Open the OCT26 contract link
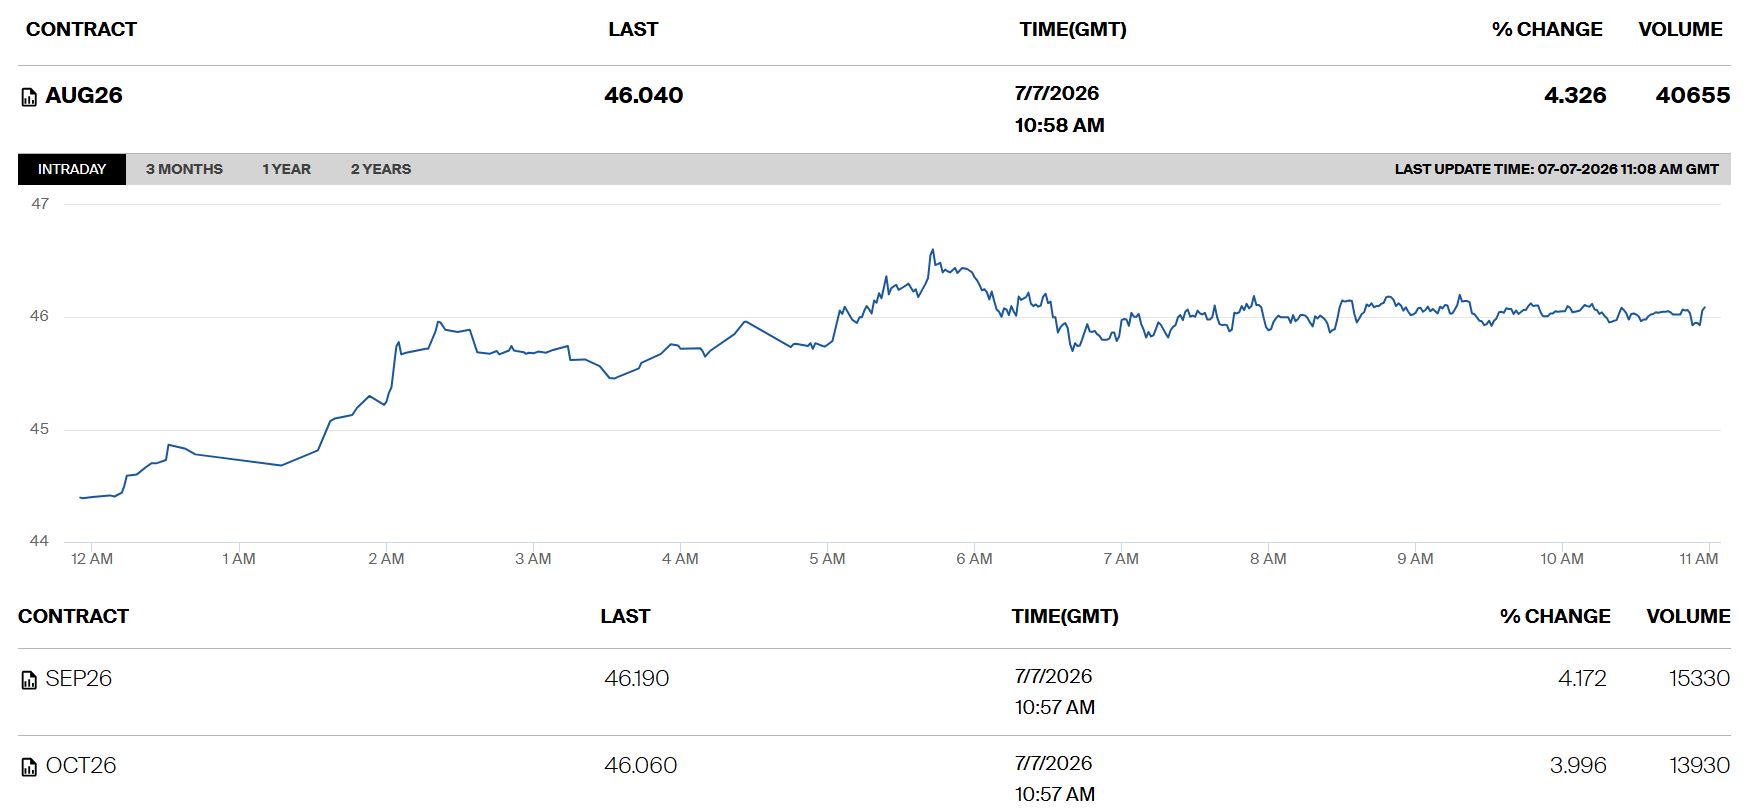Image resolution: width=1749 pixels, height=812 pixels. click(81, 765)
